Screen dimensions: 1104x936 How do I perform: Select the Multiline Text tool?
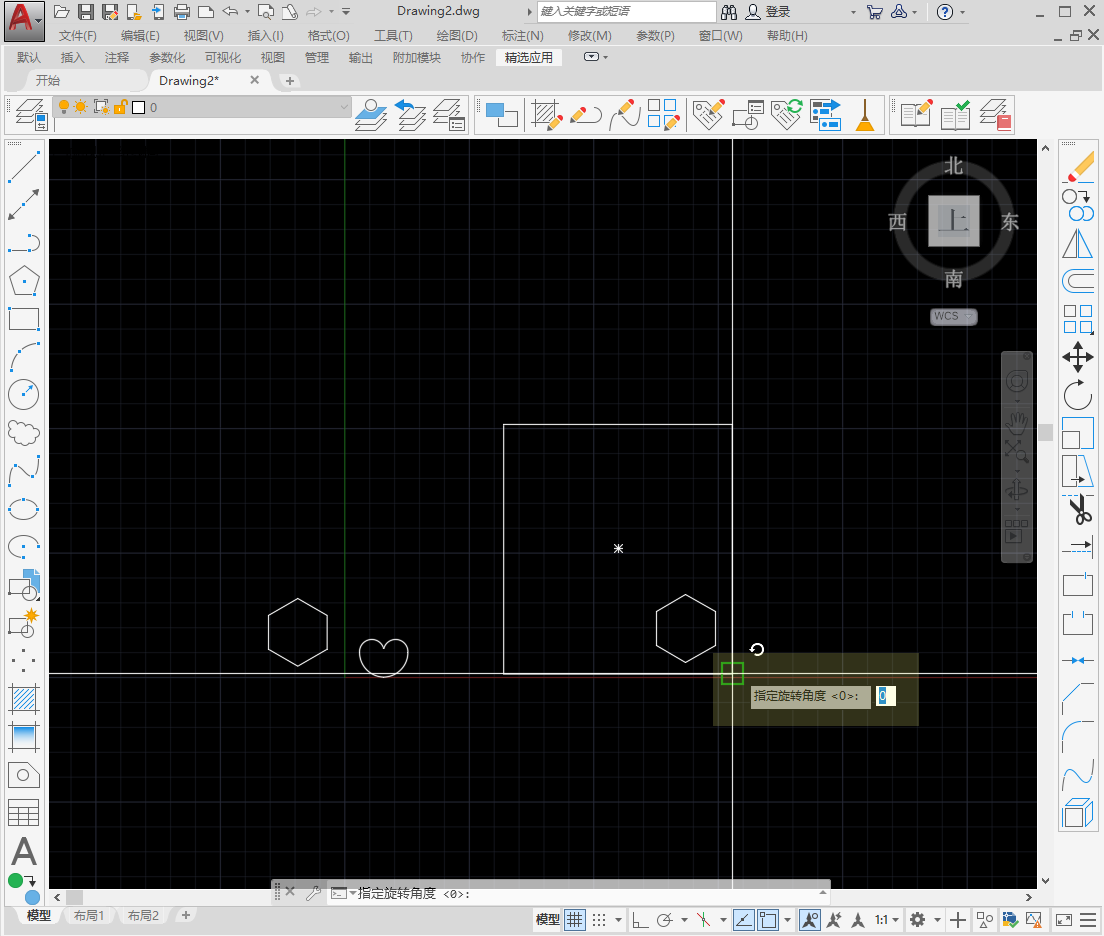pos(23,851)
